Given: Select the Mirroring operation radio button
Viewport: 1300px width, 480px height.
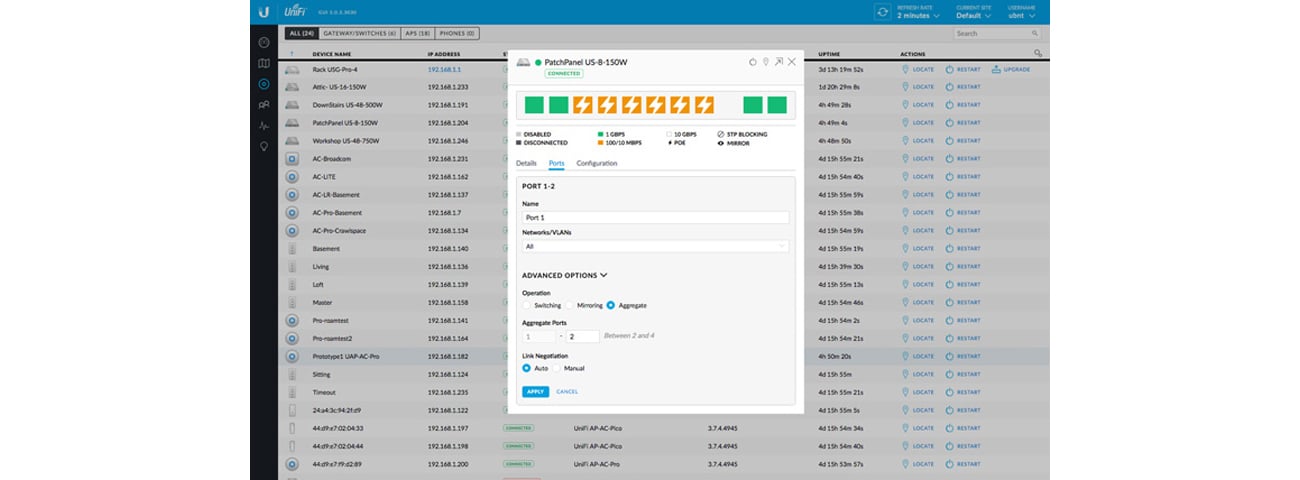Looking at the screenshot, I should (x=569, y=305).
